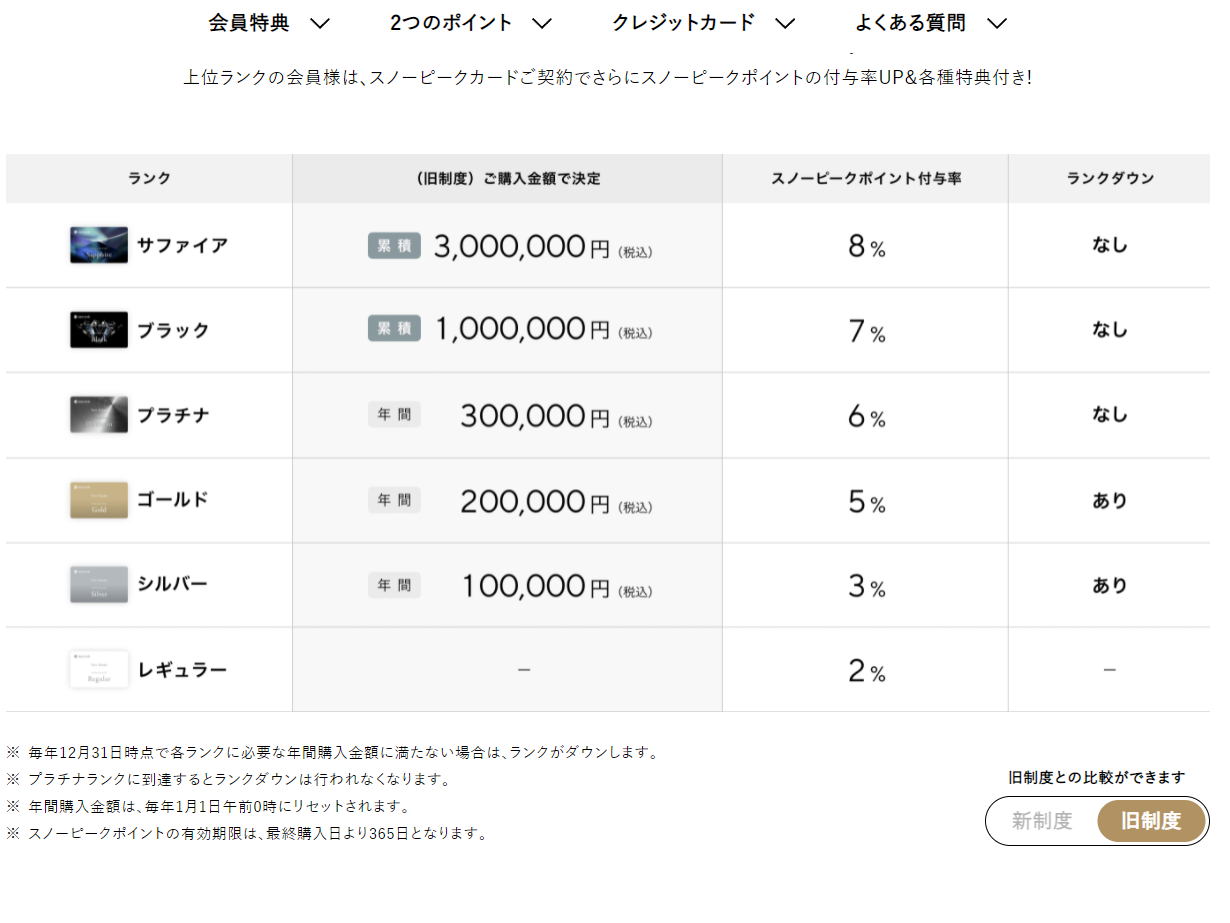Screen dimensions: 1230x923
Task: Click the ゴールド card thumbnail
Action: (99, 500)
